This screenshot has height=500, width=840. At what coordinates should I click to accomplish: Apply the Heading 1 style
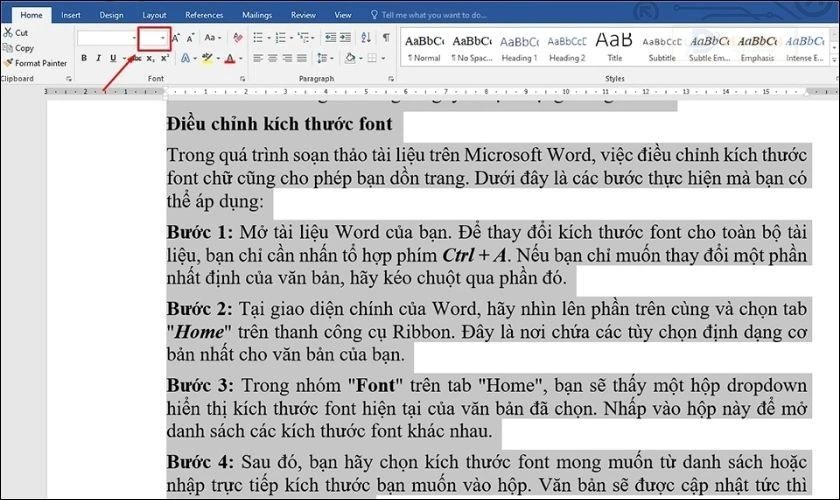click(x=519, y=48)
